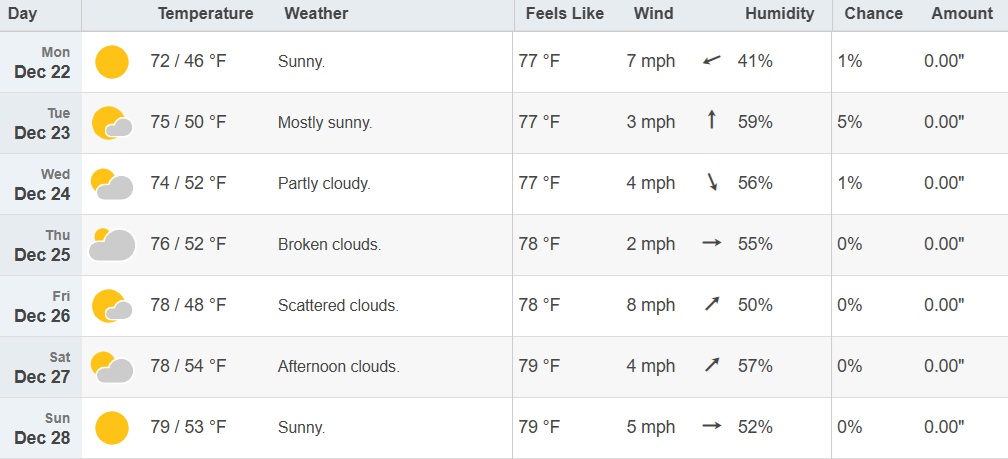The width and height of the screenshot is (1008, 459).
Task: Click the wind direction arrow for Monday
Action: [711, 61]
